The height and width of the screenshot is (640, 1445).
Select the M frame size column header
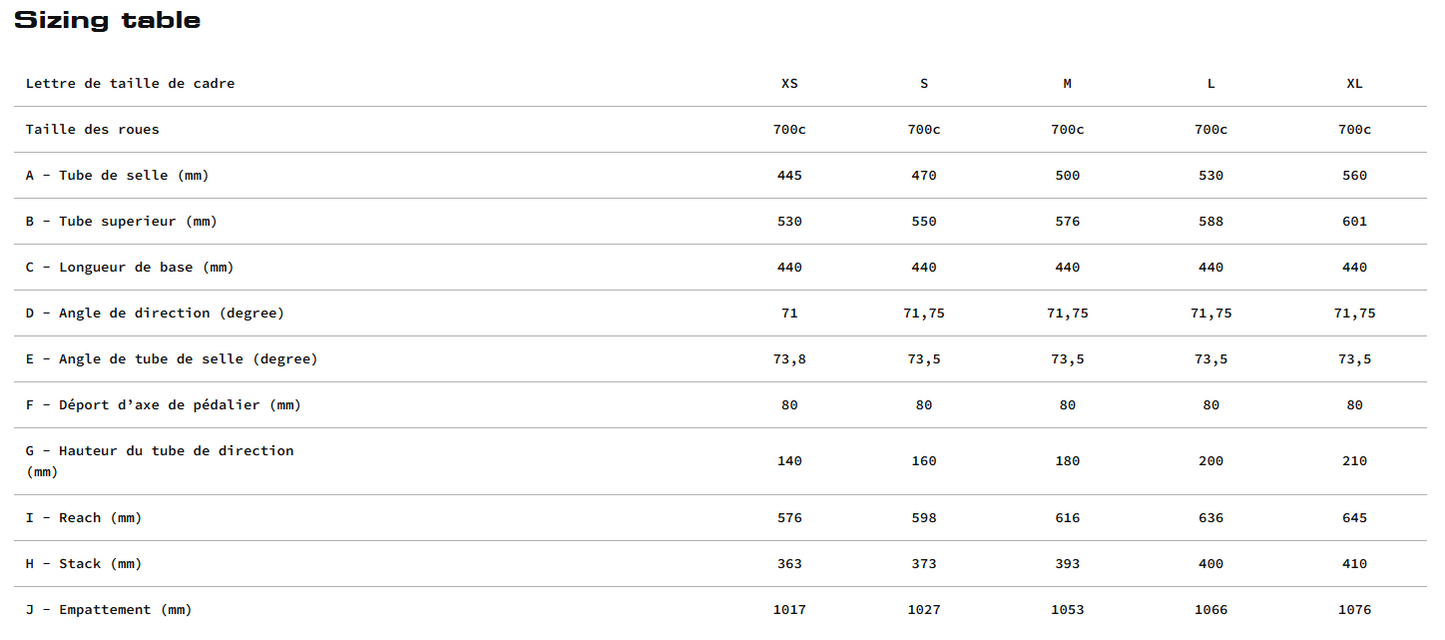(x=1067, y=84)
